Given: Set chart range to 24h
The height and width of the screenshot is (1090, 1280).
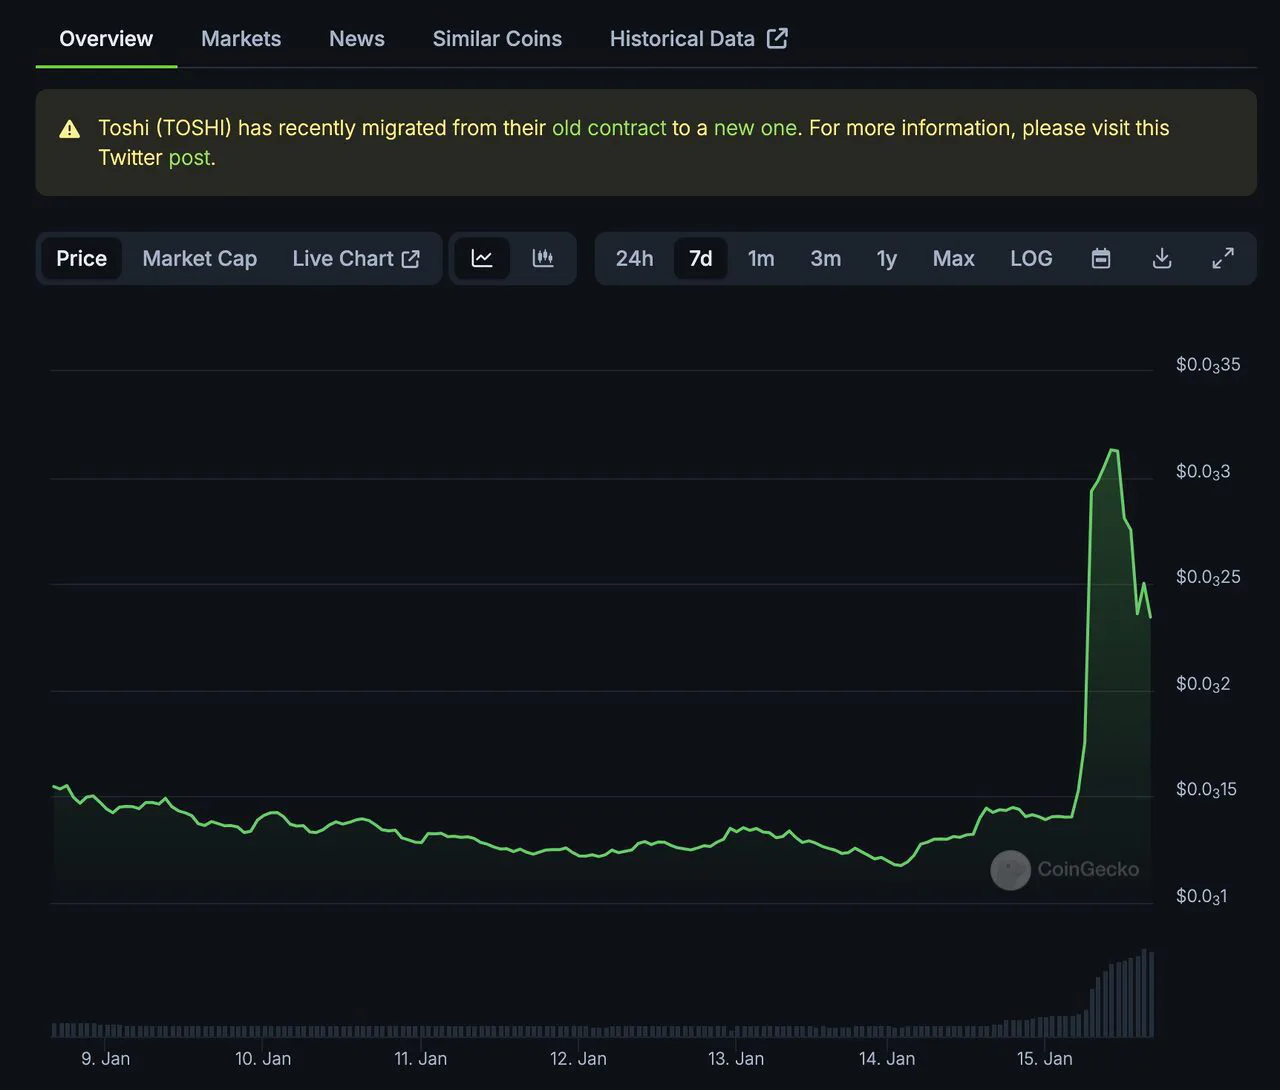Looking at the screenshot, I should (634, 258).
